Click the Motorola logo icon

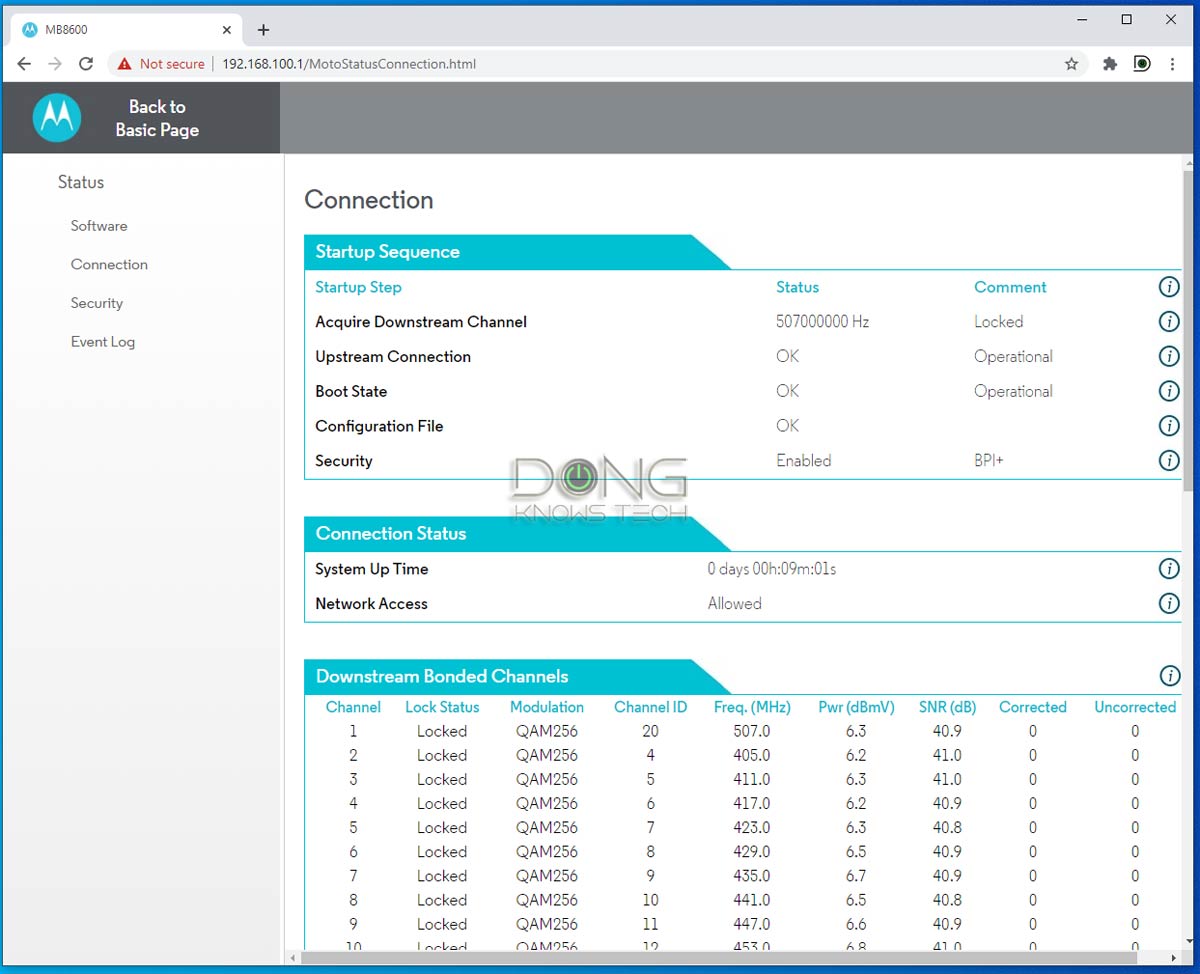(x=57, y=118)
